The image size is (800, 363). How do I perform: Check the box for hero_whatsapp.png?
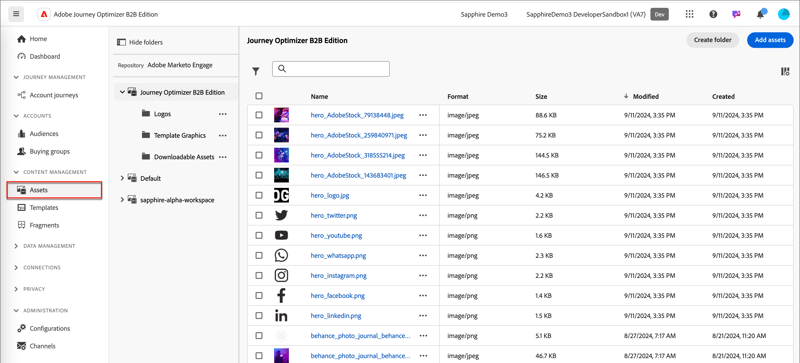click(x=259, y=255)
